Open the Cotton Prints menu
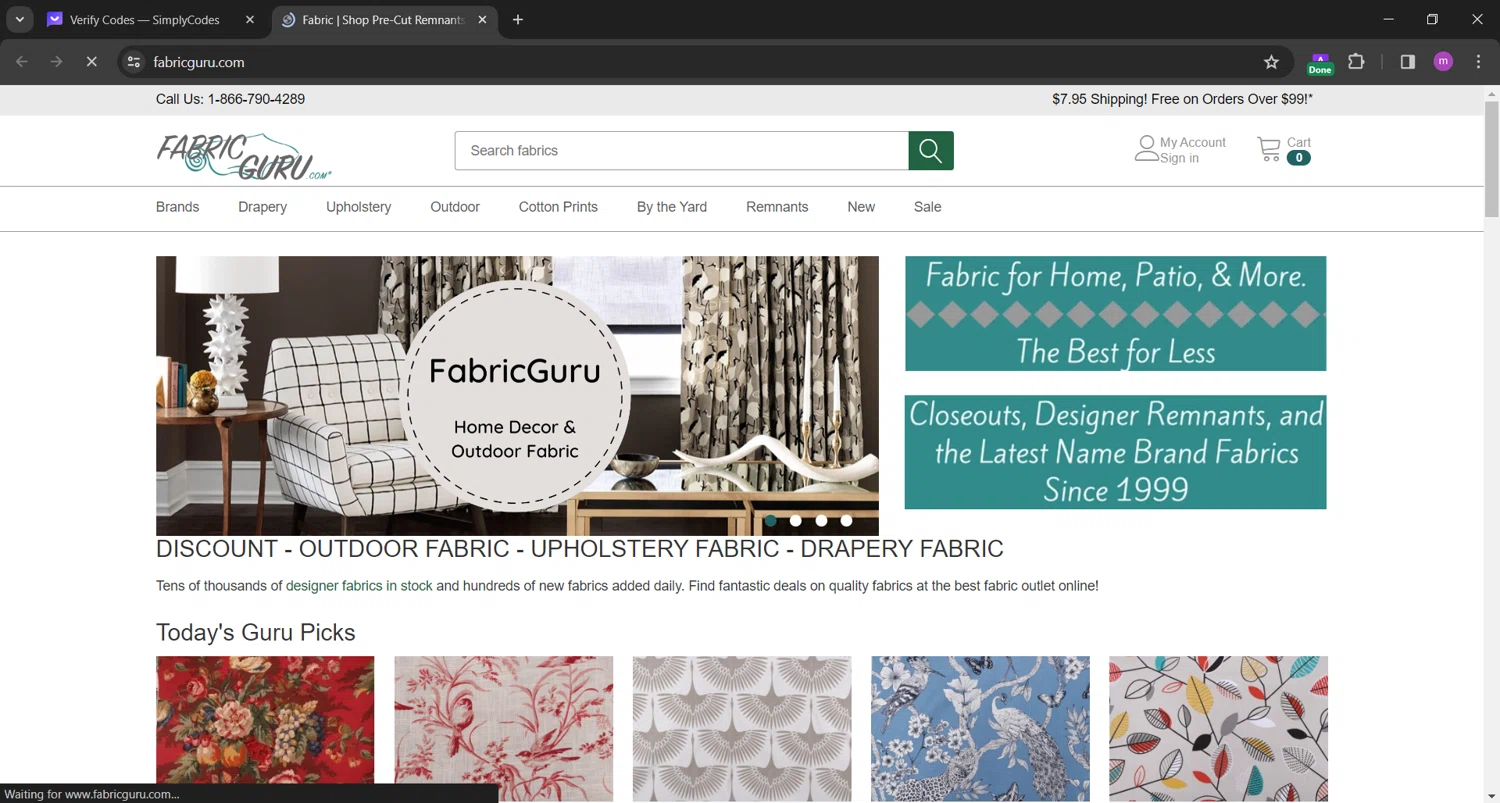This screenshot has width=1500, height=803. pos(558,207)
